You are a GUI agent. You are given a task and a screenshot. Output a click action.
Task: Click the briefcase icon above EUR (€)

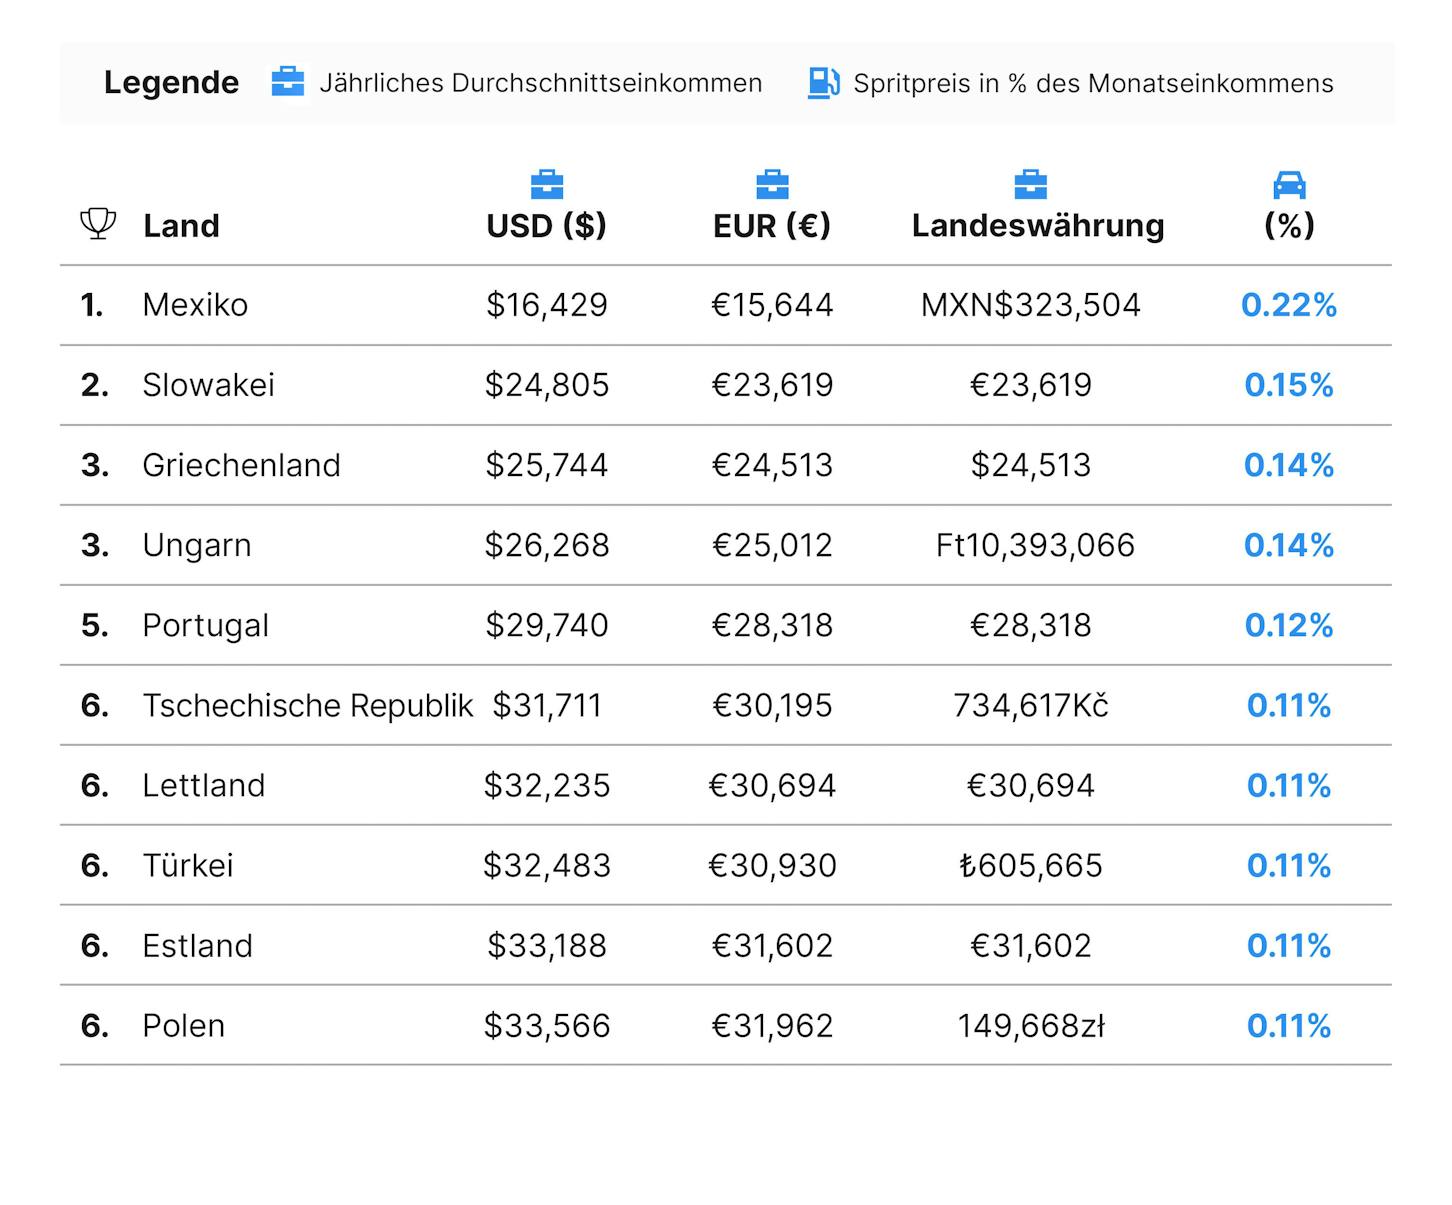click(x=772, y=185)
